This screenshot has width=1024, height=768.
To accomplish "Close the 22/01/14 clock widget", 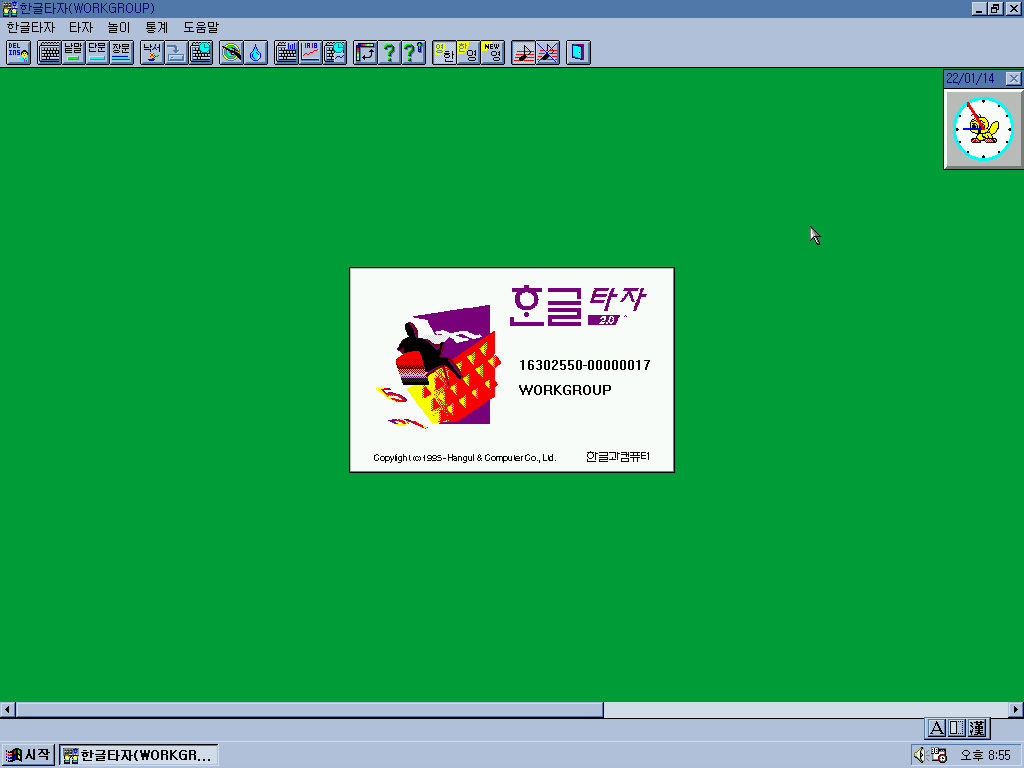I will 1013,78.
